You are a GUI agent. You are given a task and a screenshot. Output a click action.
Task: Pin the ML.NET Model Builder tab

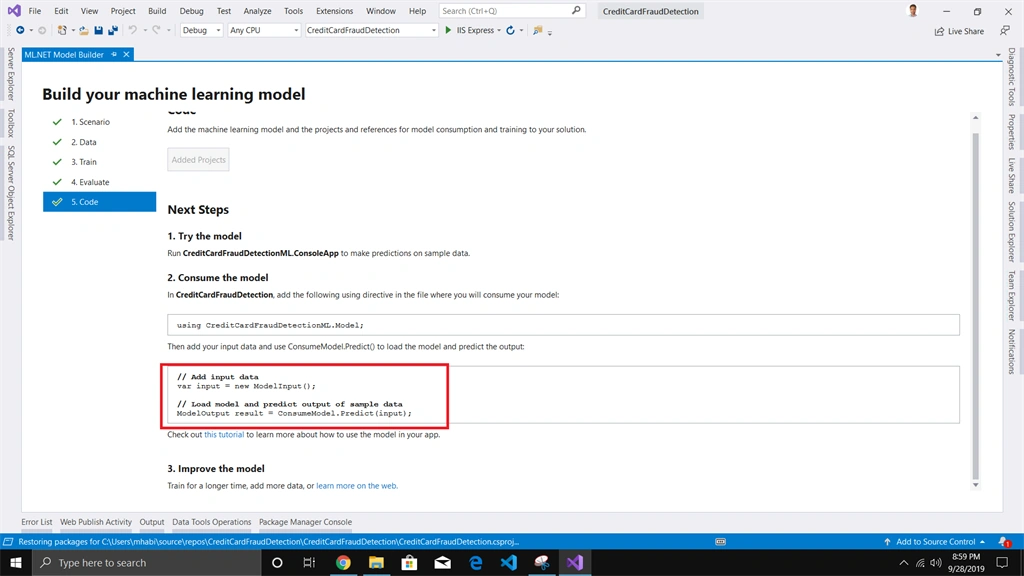(x=114, y=54)
